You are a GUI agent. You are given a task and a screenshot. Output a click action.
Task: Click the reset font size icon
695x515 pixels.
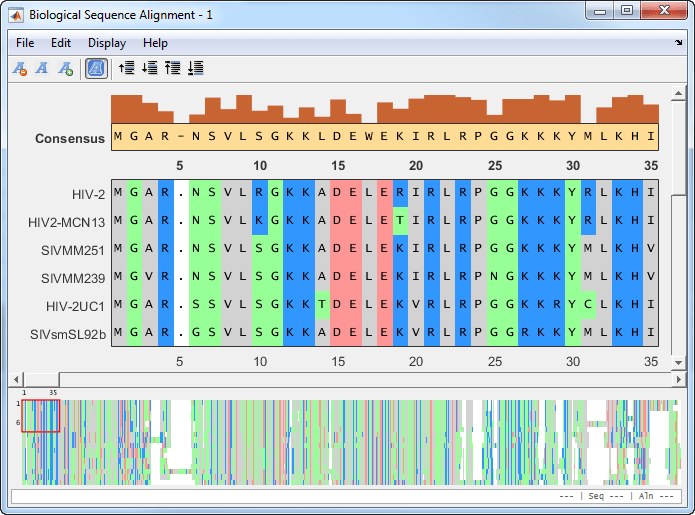pos(42,68)
